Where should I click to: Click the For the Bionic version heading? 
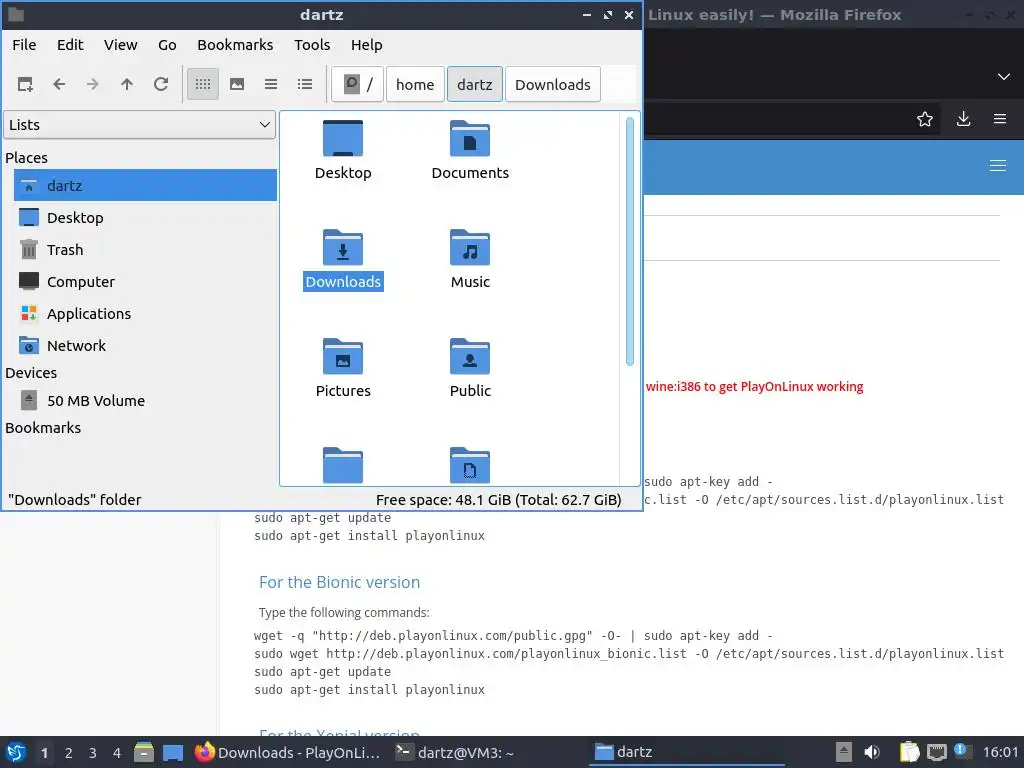340,582
